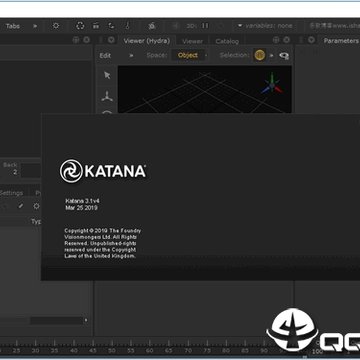
Task: Click the dimmed back arrow in the Parameters pane
Action: click(303, 52)
